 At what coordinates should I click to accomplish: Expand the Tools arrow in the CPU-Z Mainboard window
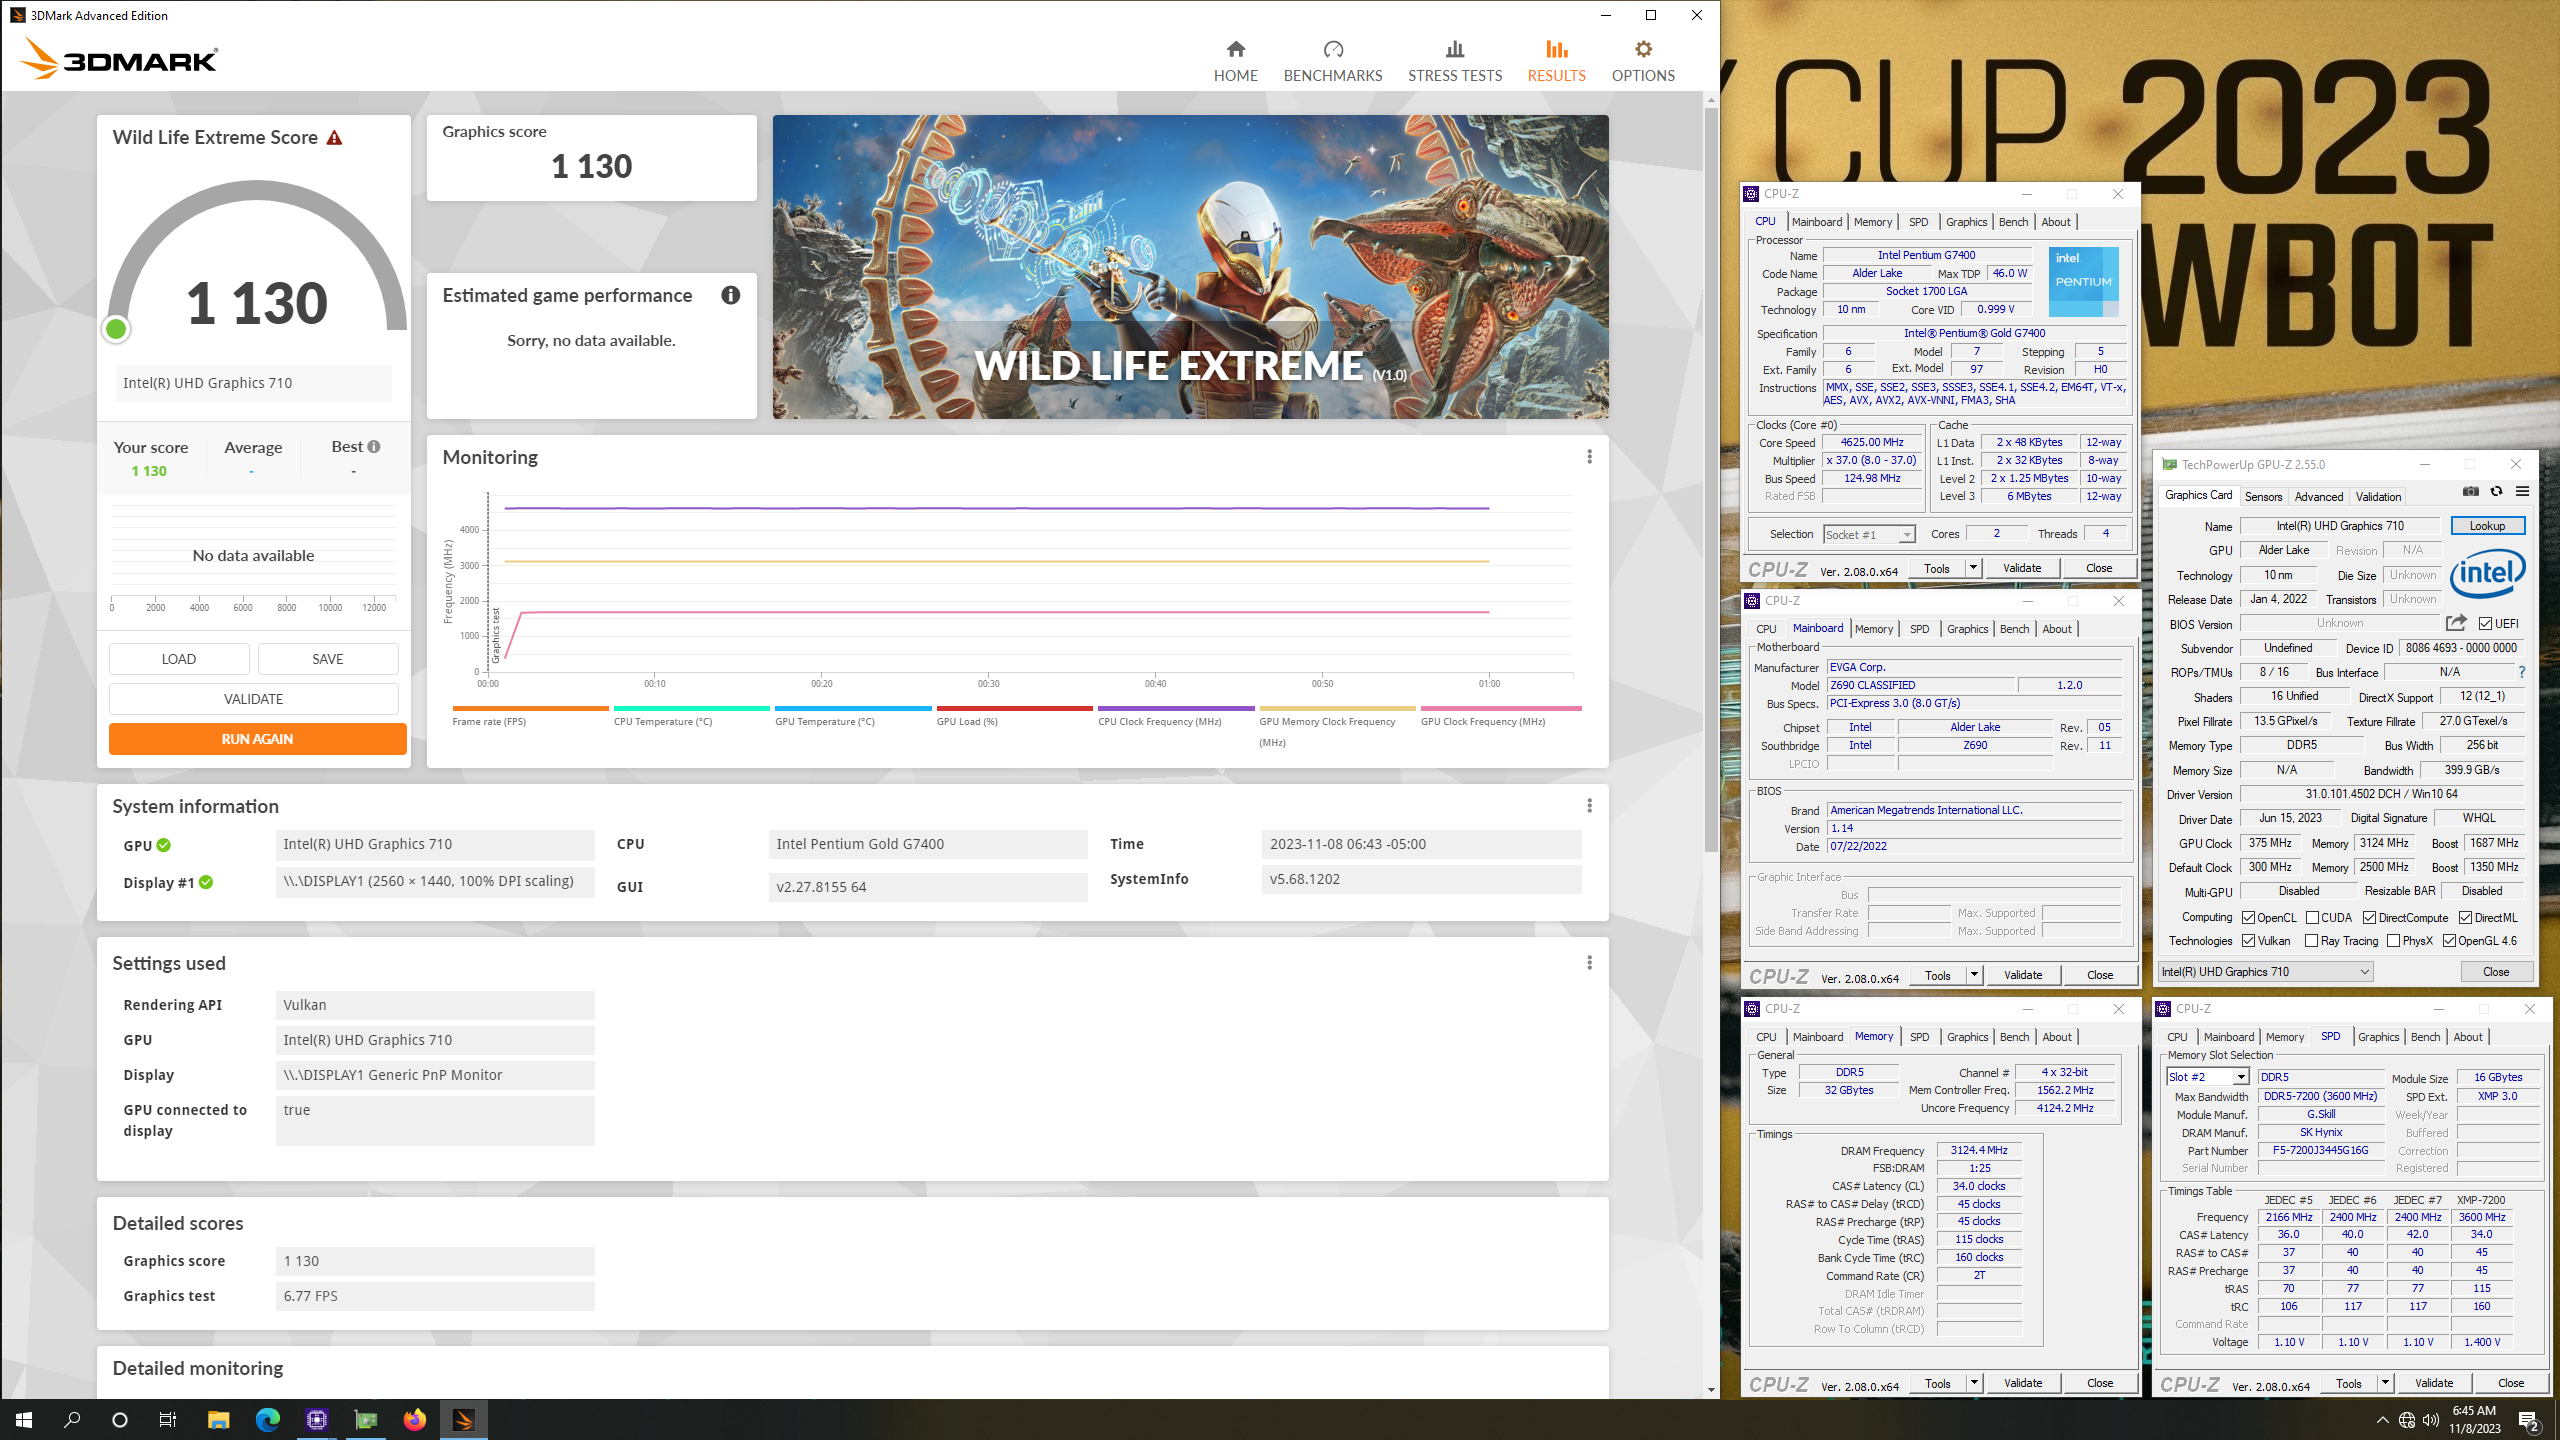click(x=1974, y=975)
